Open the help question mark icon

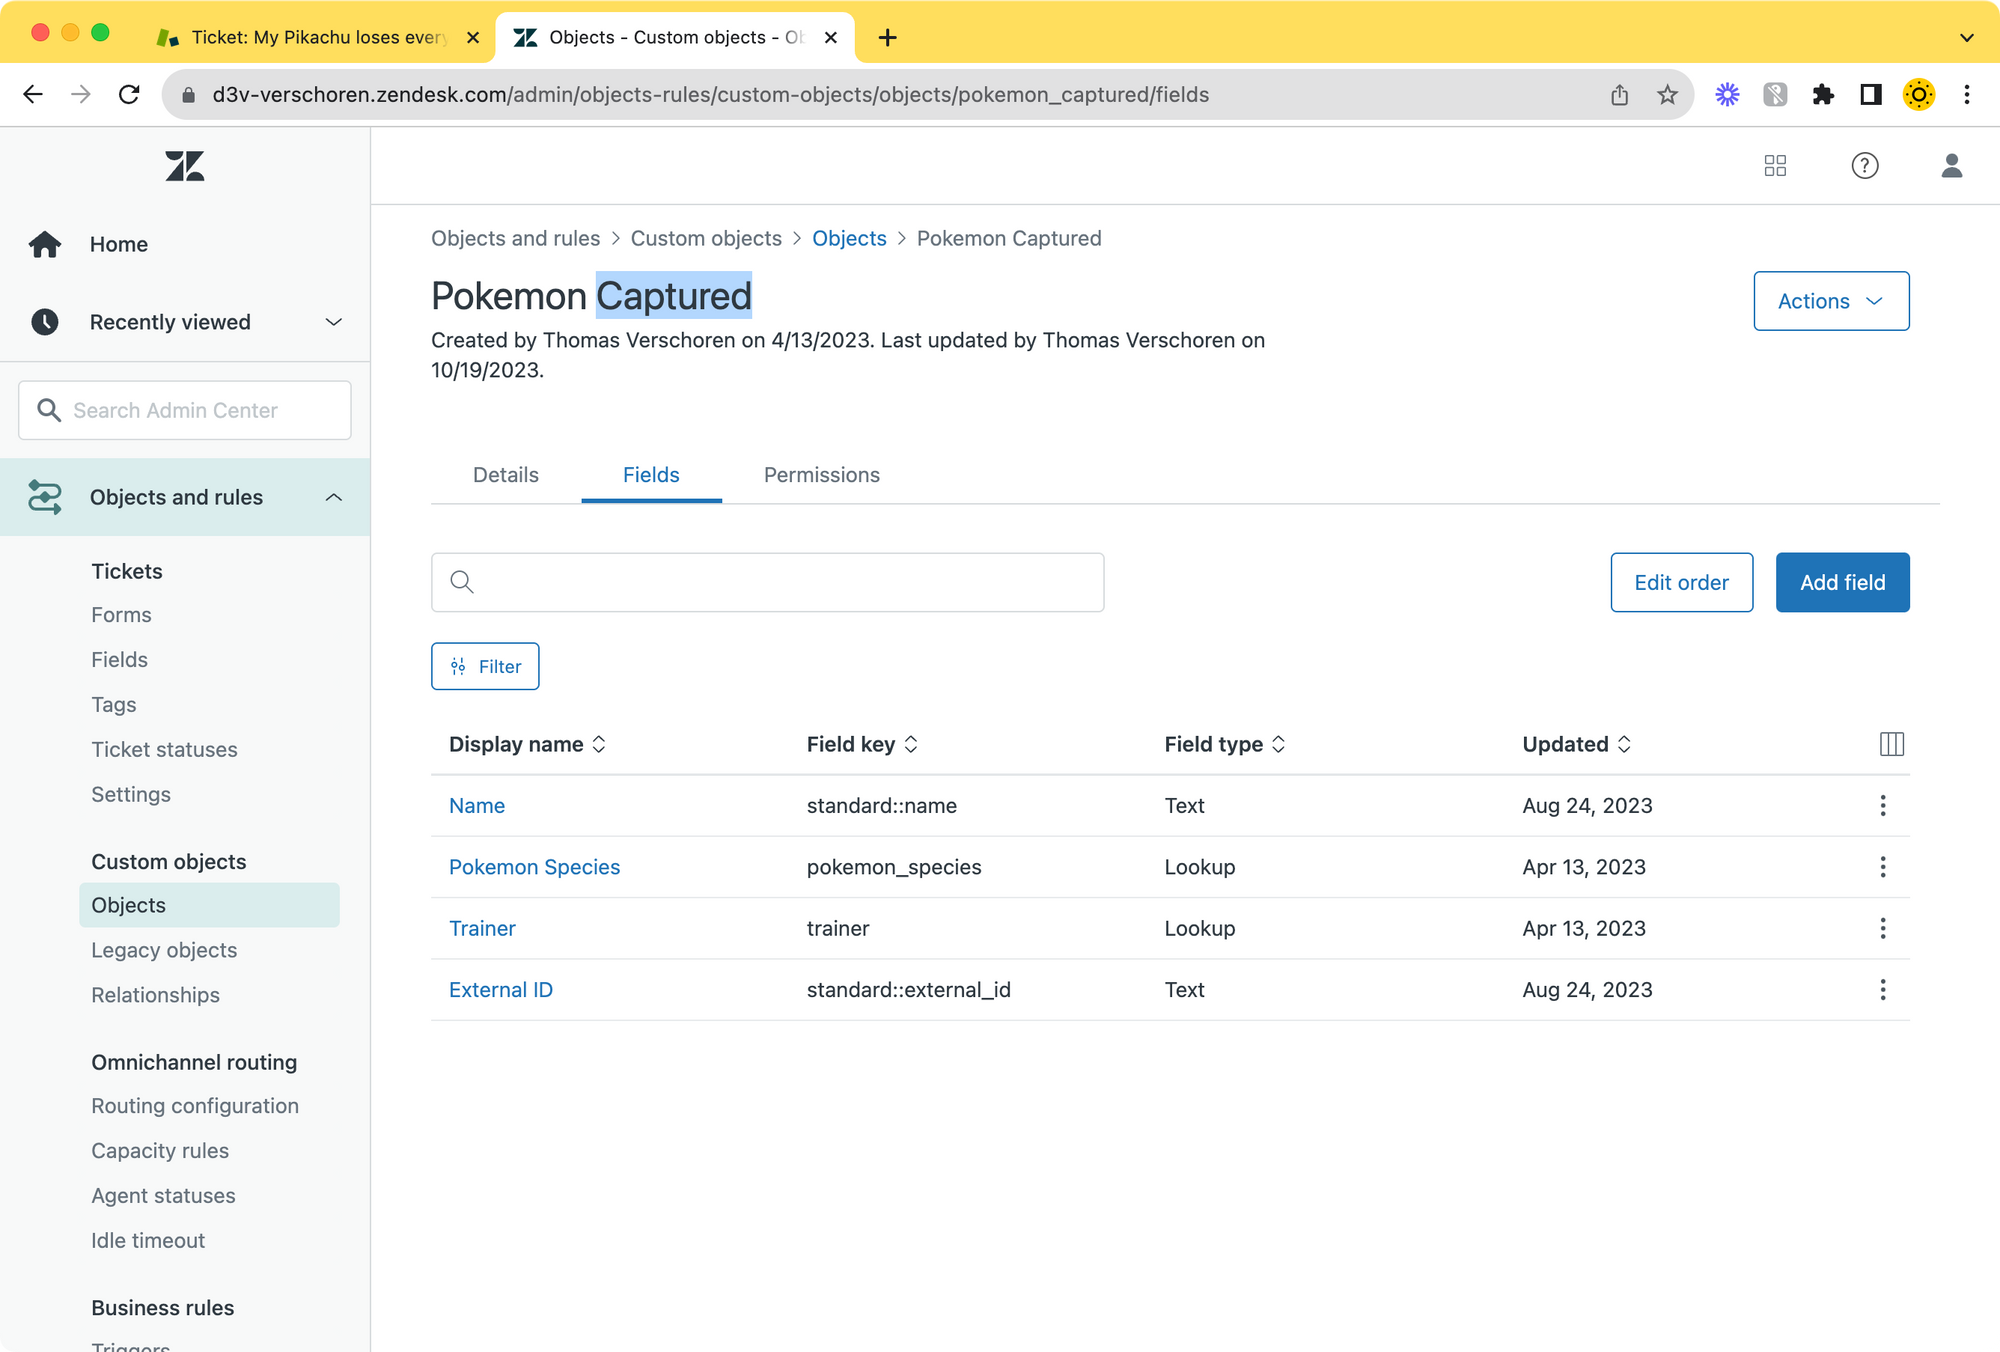pos(1864,166)
